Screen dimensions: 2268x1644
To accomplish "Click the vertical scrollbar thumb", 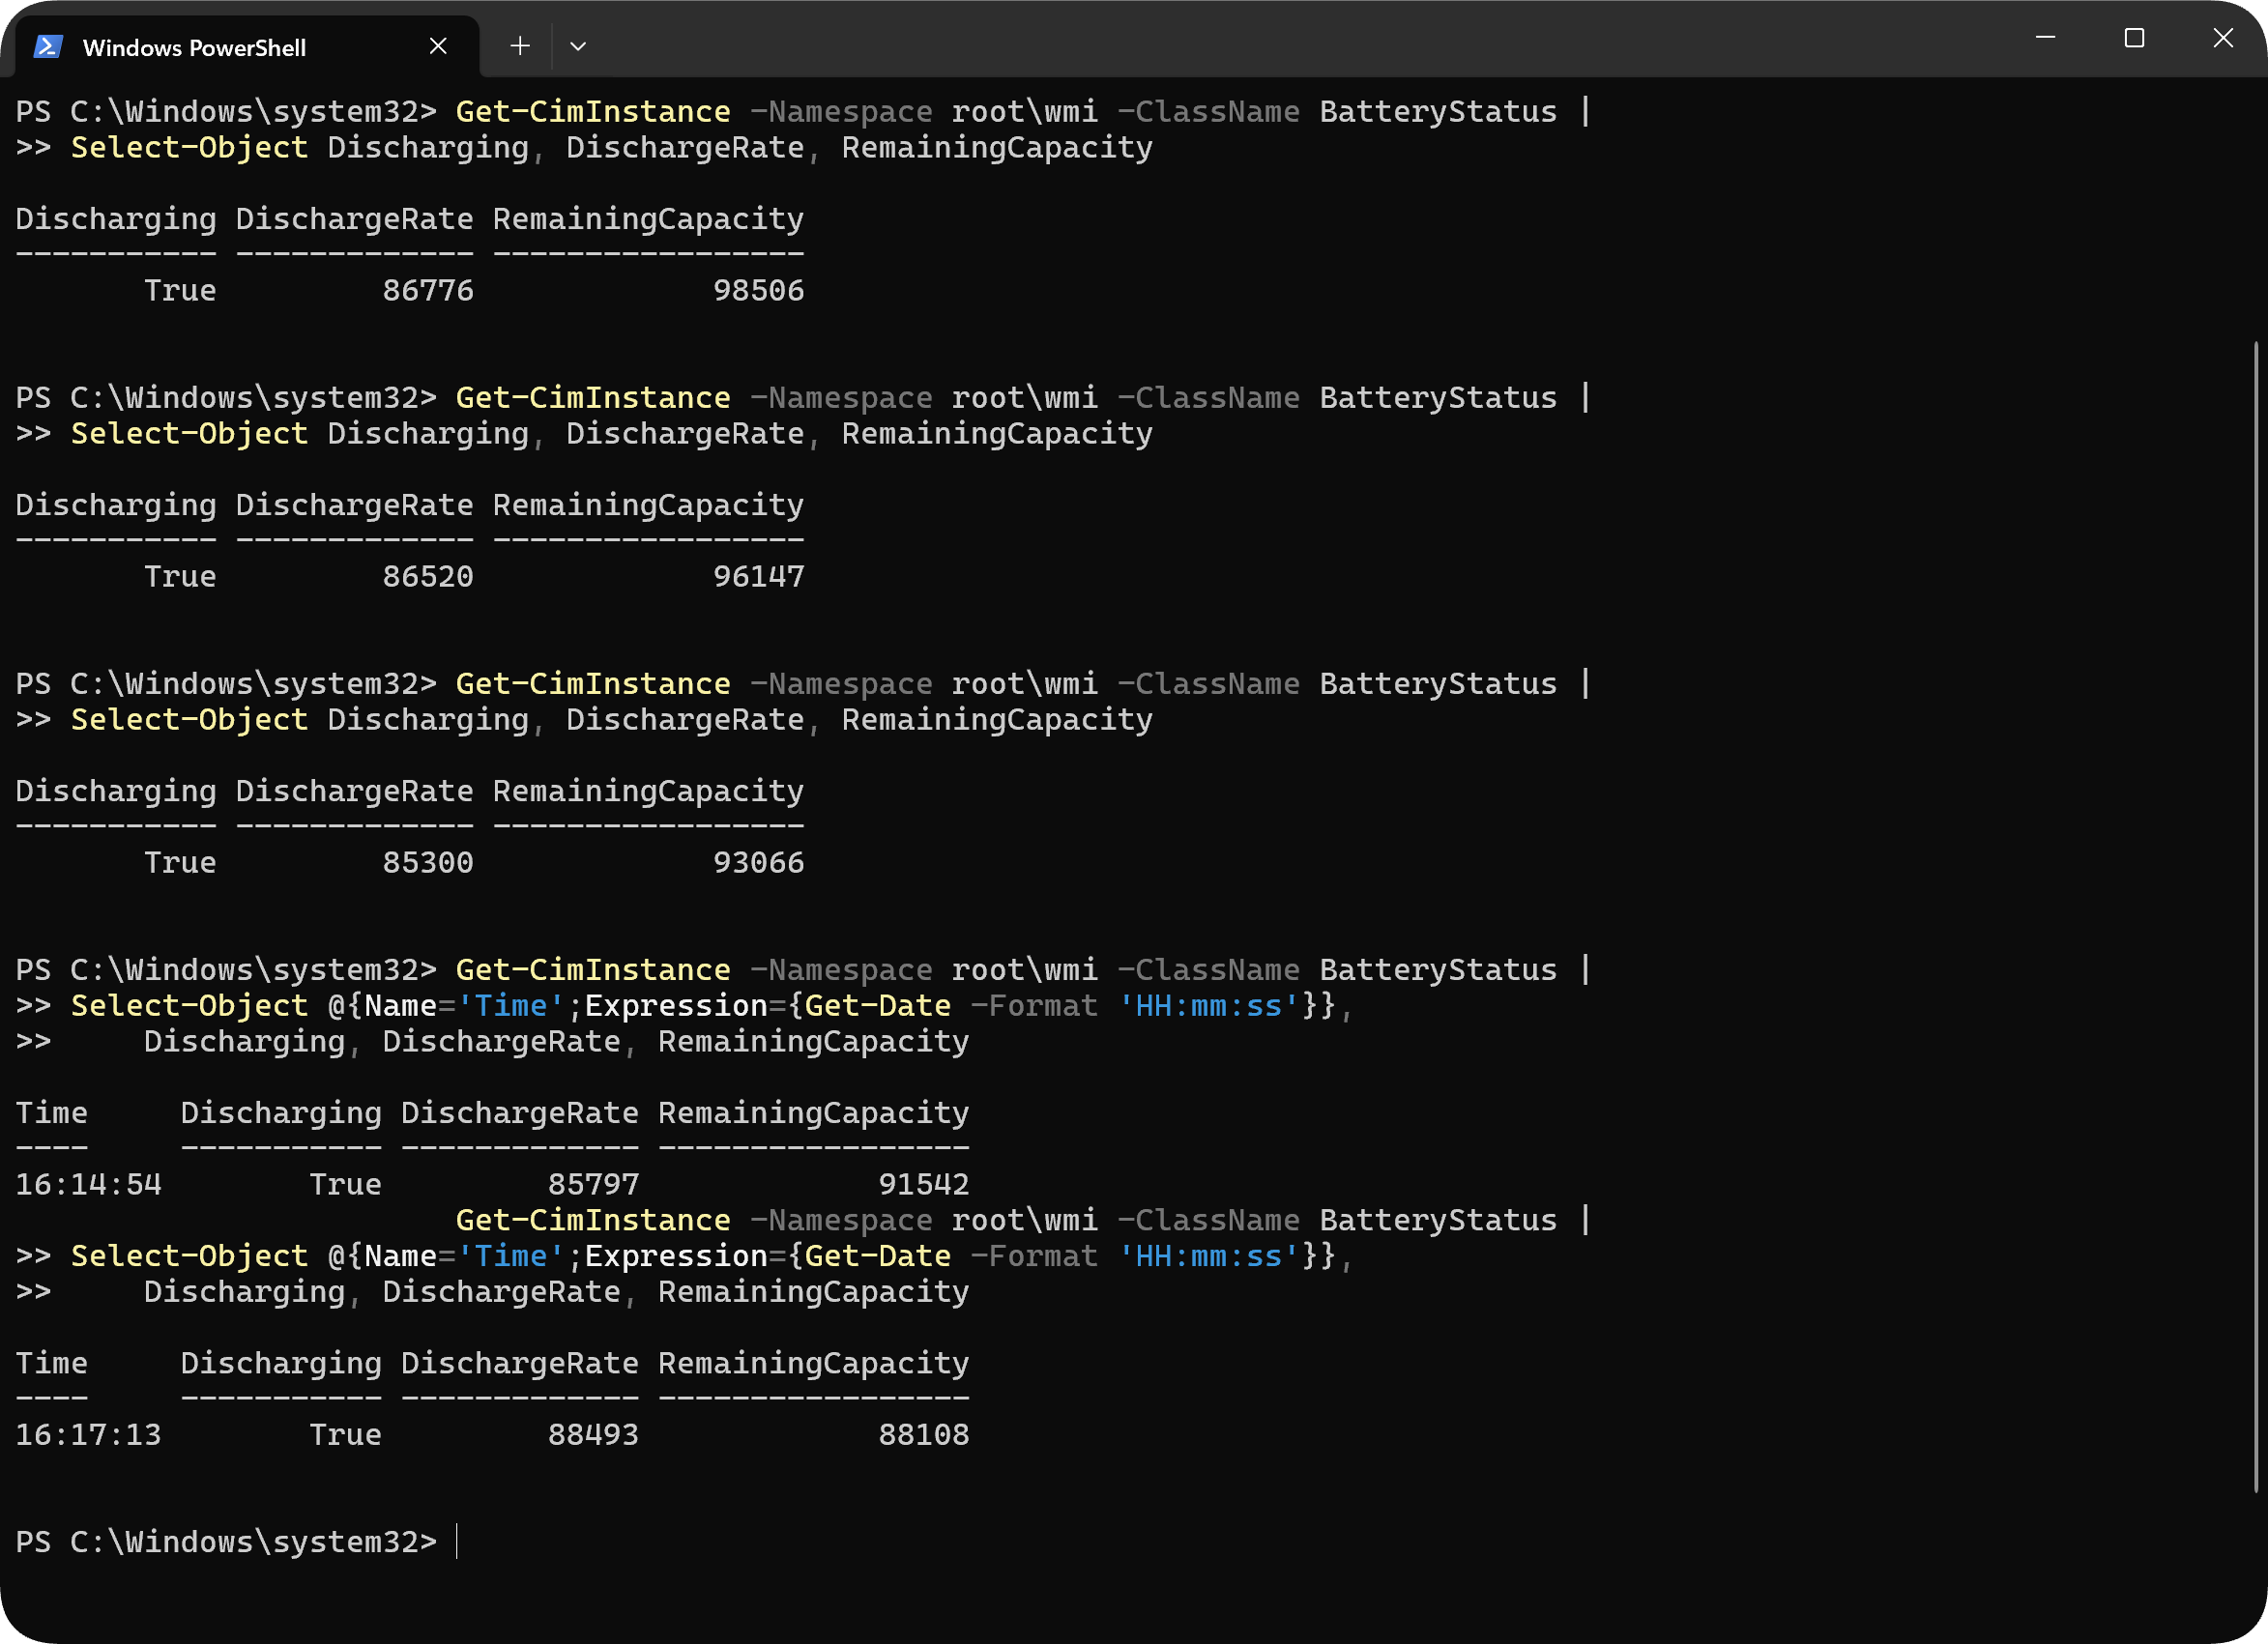I will (x=2255, y=916).
